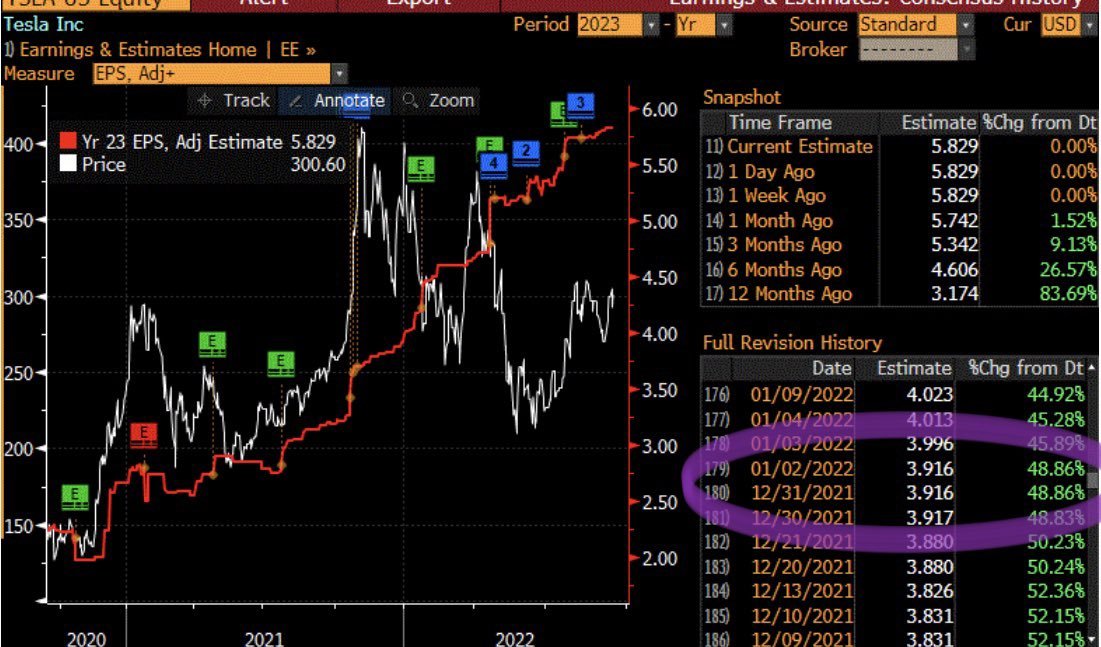1101x647 pixels.
Task: Click the blue marker numbered 4
Action: coord(494,166)
